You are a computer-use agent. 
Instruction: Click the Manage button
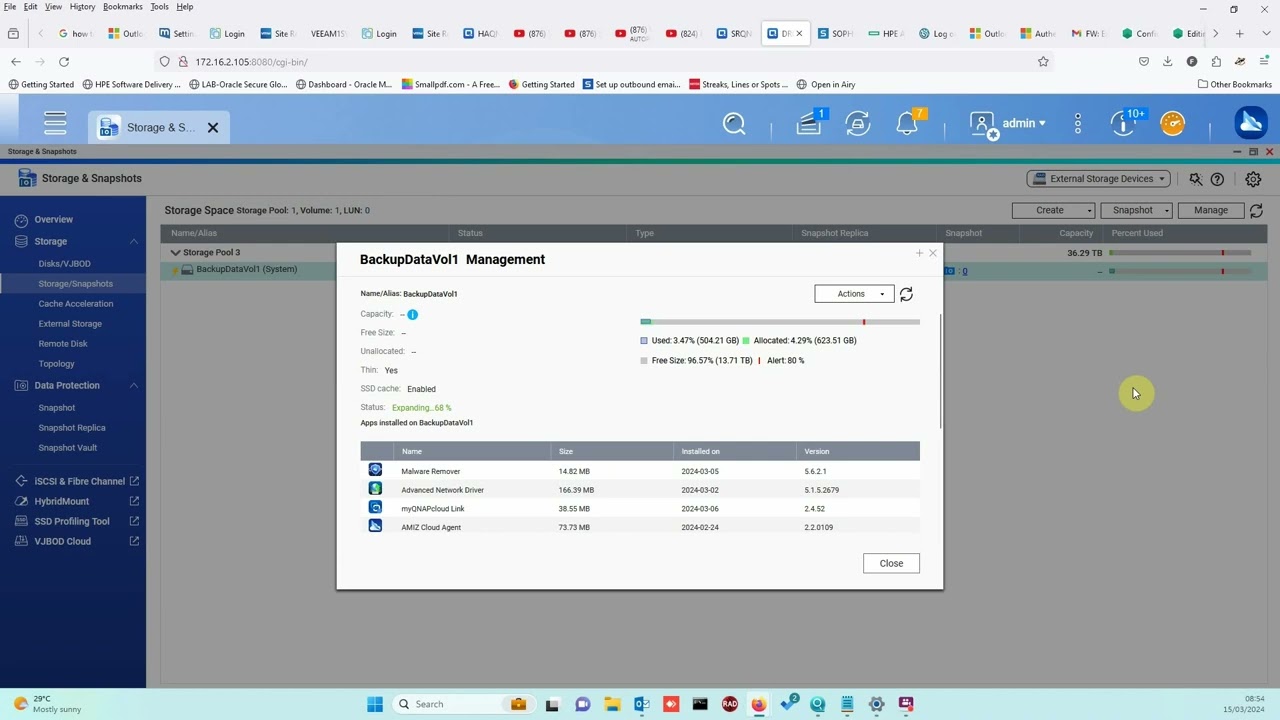(x=1210, y=210)
